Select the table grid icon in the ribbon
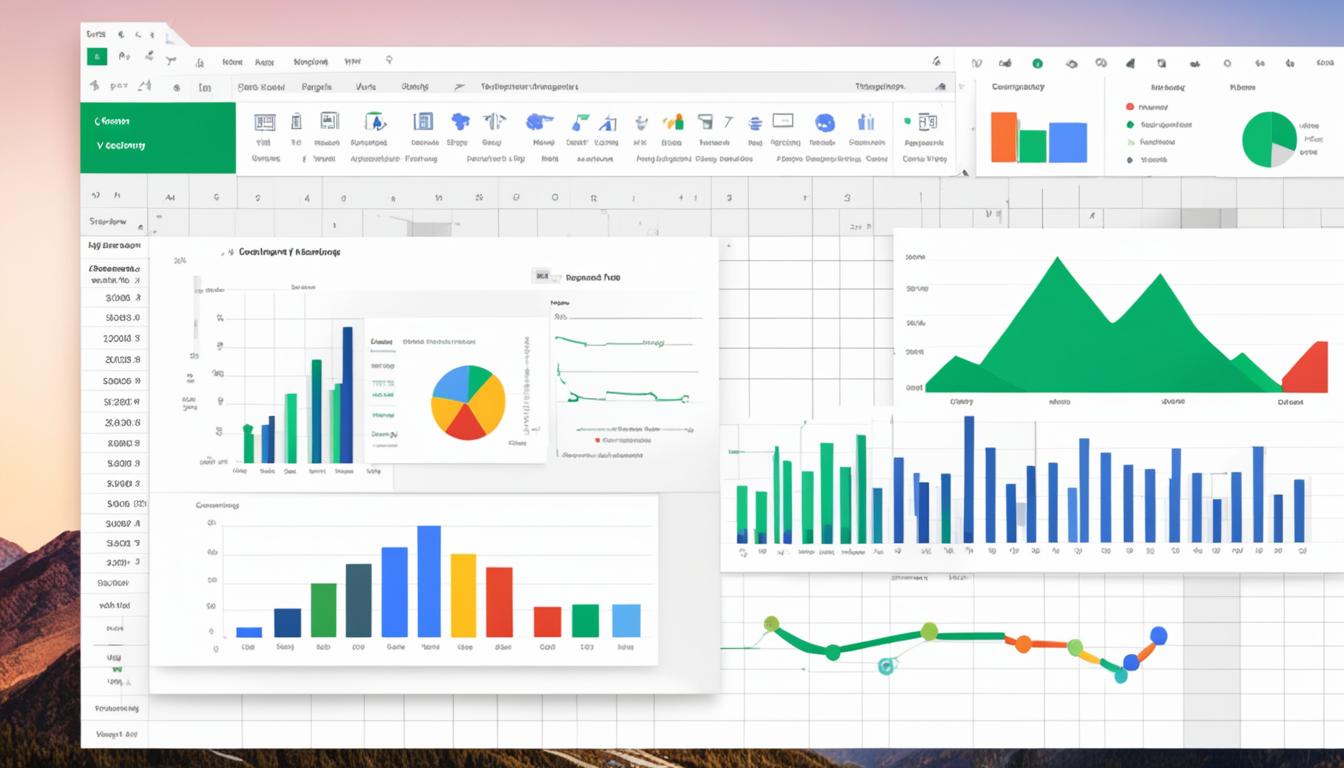This screenshot has width=1344, height=768. pos(264,122)
